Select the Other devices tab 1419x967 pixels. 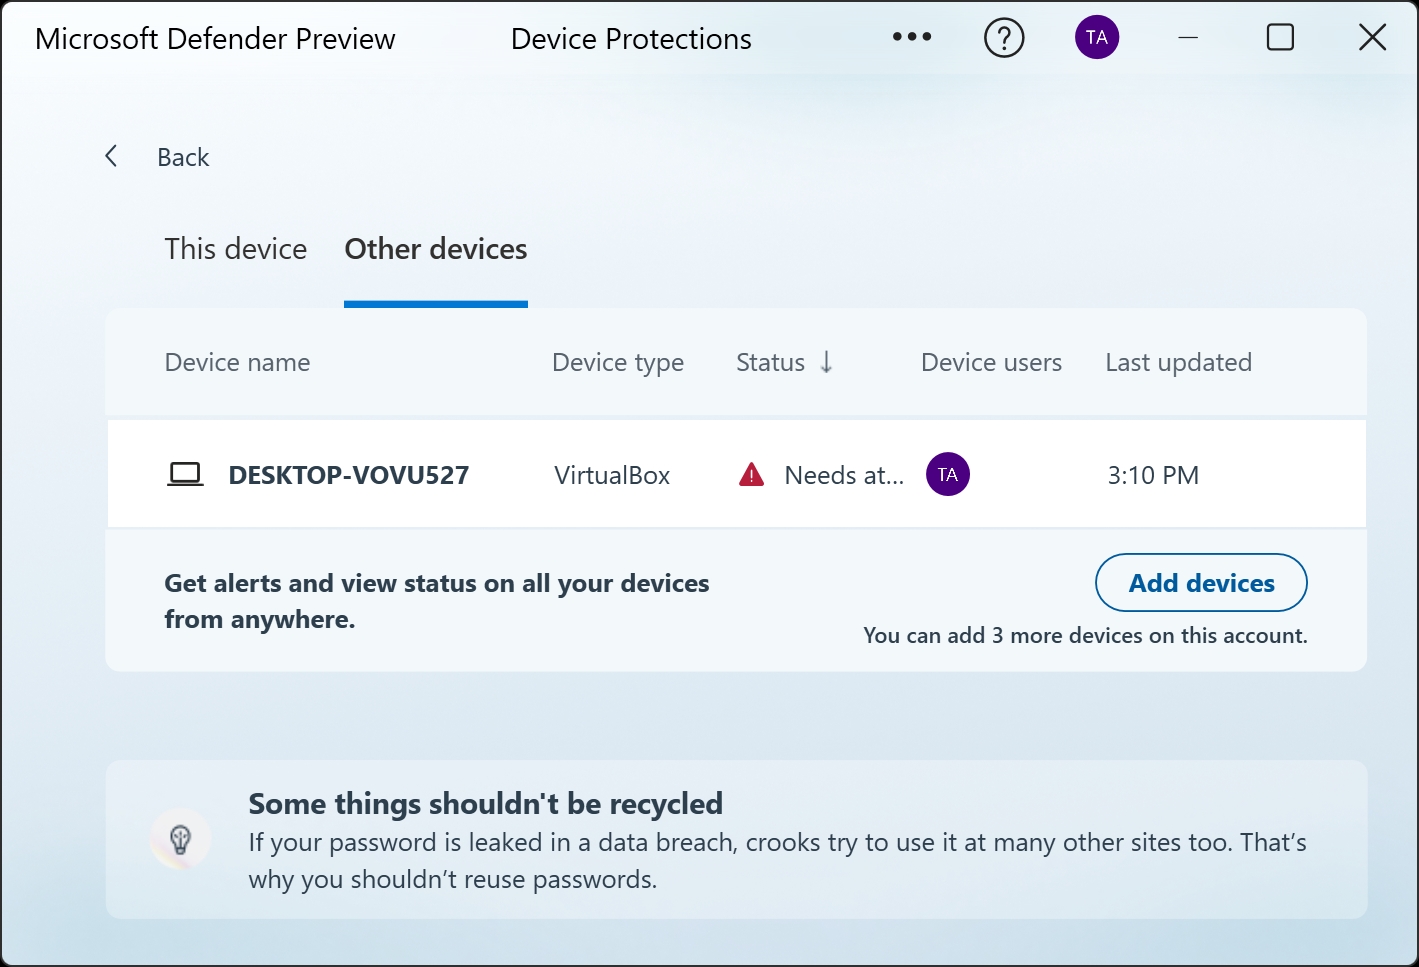(x=436, y=249)
